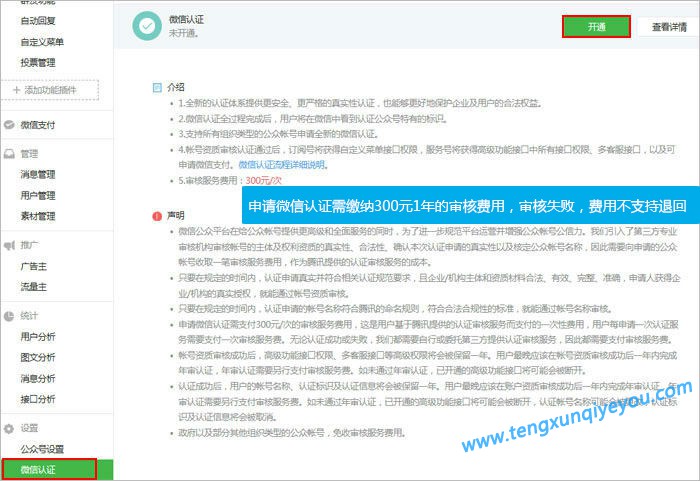
Task: Click the red 声明 warning icon
Action: coord(157,216)
